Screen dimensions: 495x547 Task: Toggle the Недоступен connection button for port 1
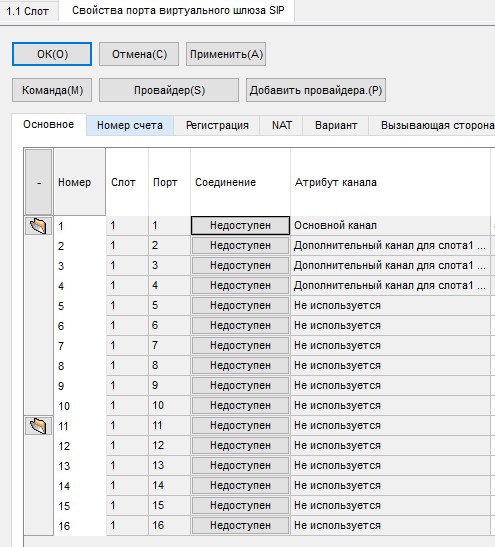click(x=240, y=225)
